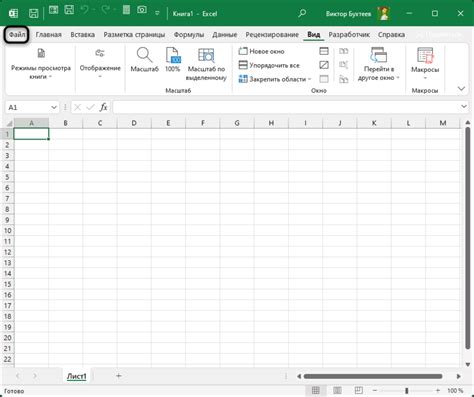Screen dimensions: 474x397
Task: Click the Enter checkmark in formula bar
Action: (90, 107)
